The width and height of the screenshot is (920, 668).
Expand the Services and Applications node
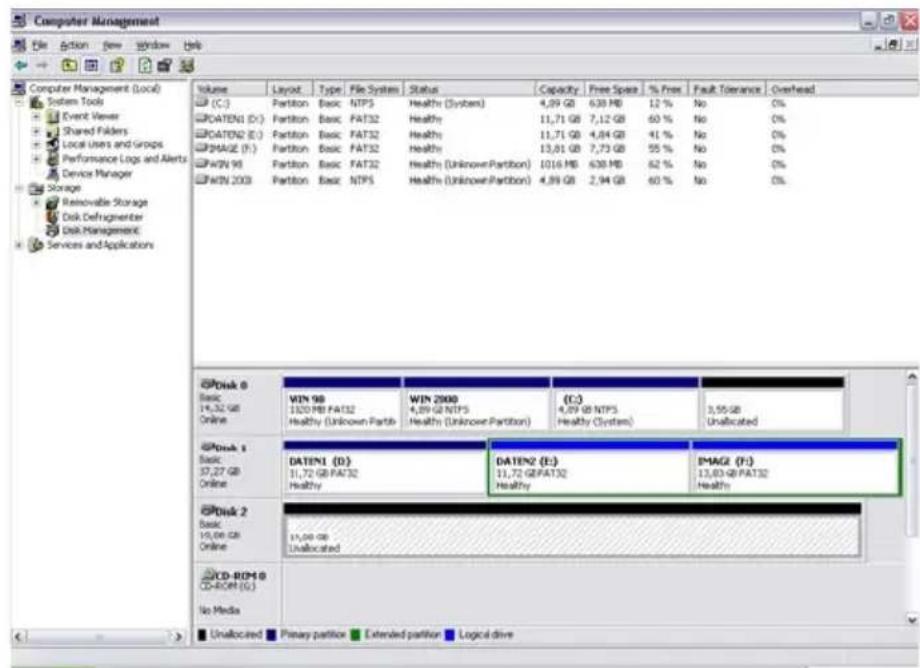click(x=19, y=245)
